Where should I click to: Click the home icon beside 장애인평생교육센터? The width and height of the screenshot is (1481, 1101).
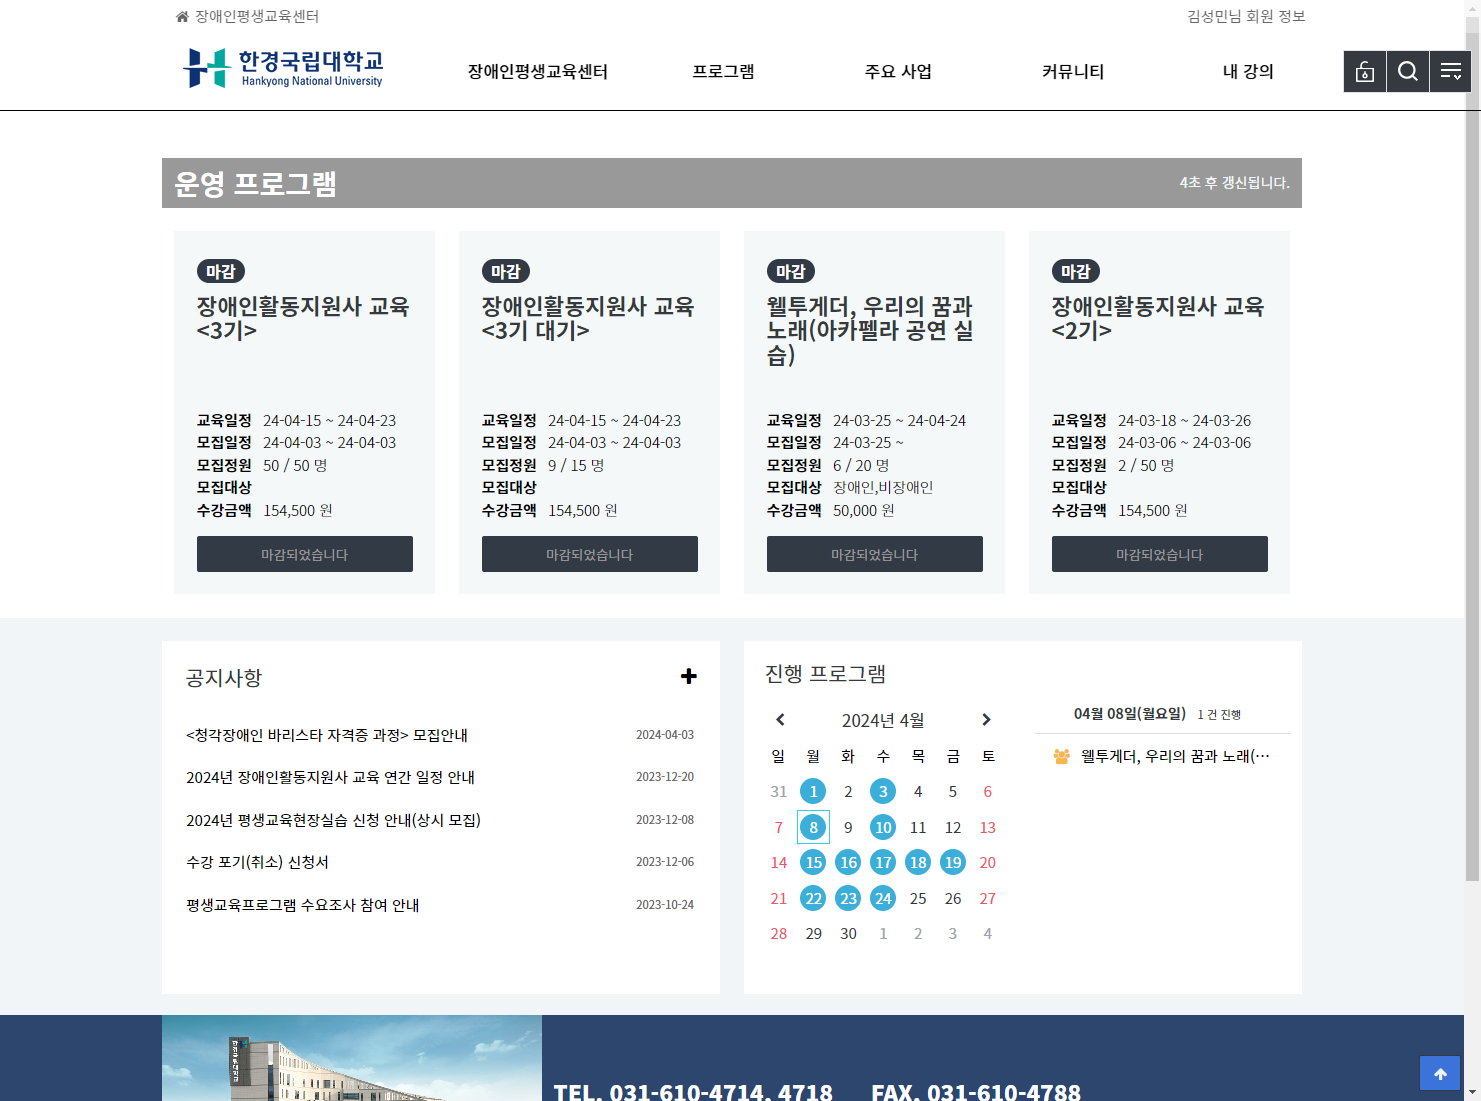click(x=182, y=16)
